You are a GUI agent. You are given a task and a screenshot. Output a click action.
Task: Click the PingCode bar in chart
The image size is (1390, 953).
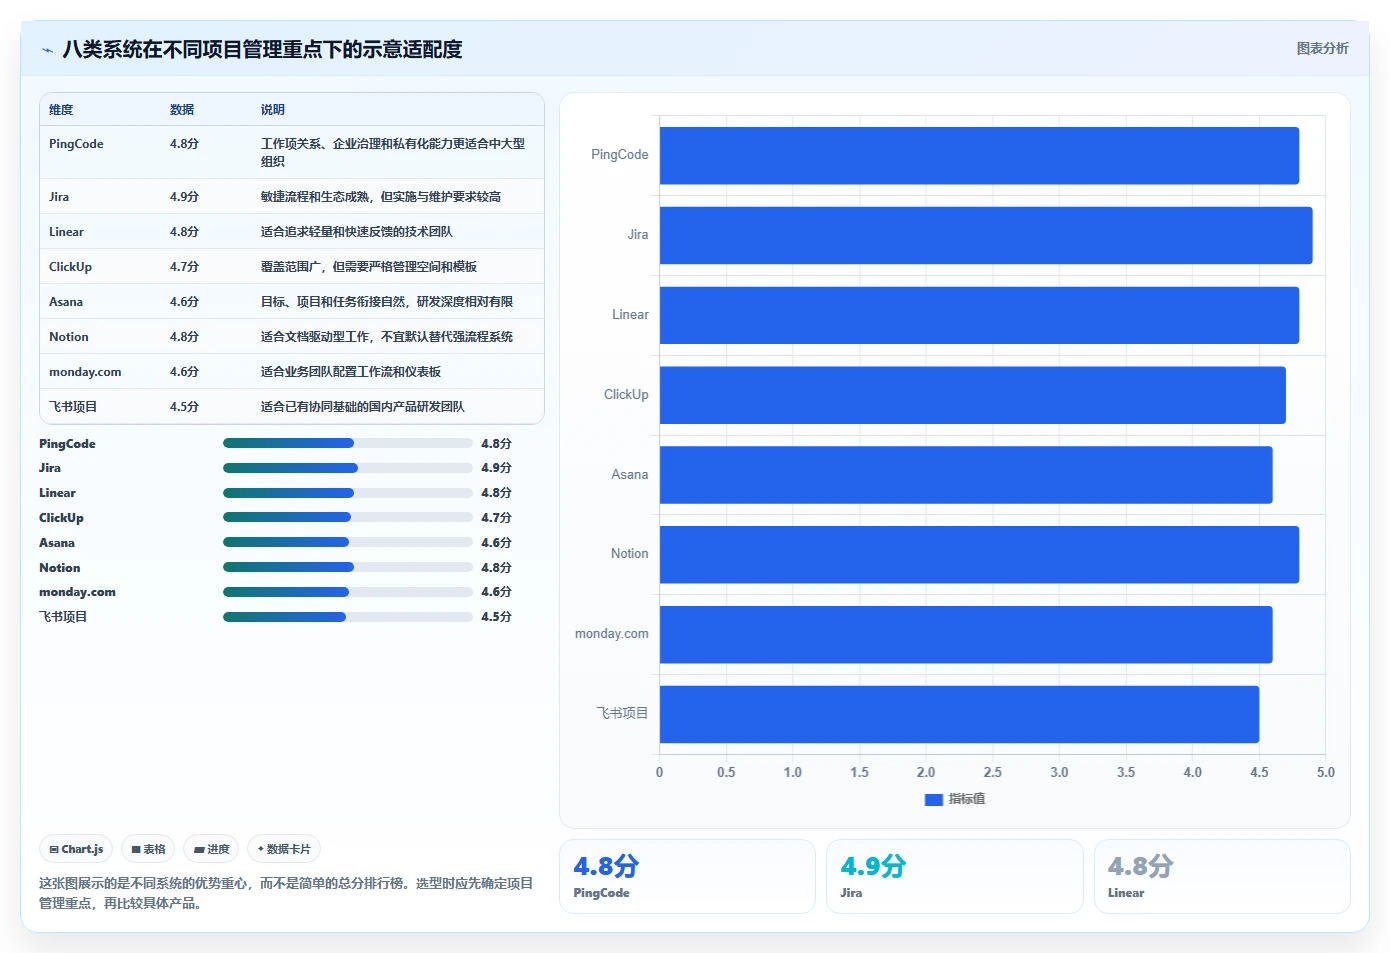(979, 155)
